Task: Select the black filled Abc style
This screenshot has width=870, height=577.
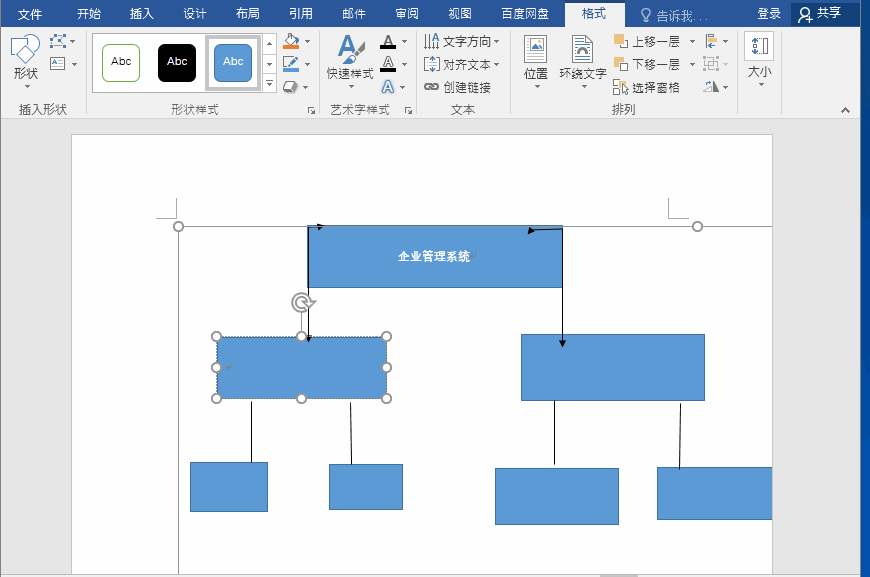Action: (x=177, y=63)
